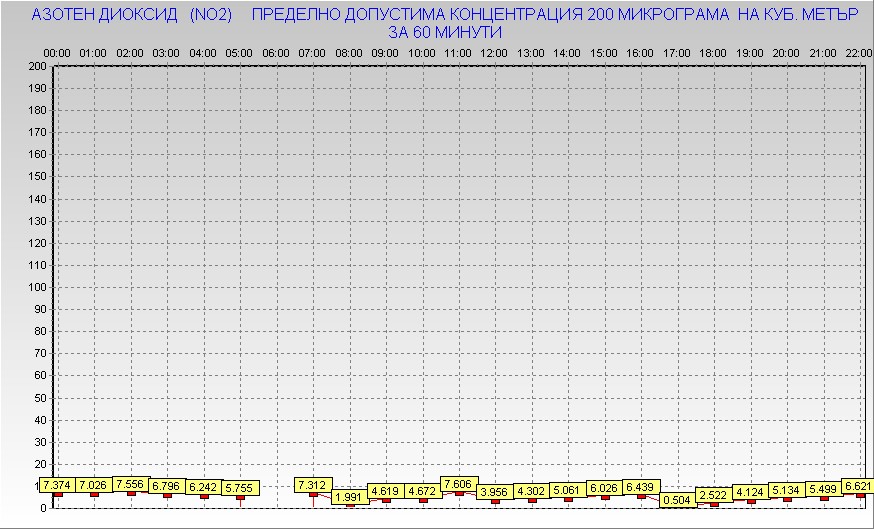
Task: Click the 7.374 data label at 00:00
Action: point(57,485)
